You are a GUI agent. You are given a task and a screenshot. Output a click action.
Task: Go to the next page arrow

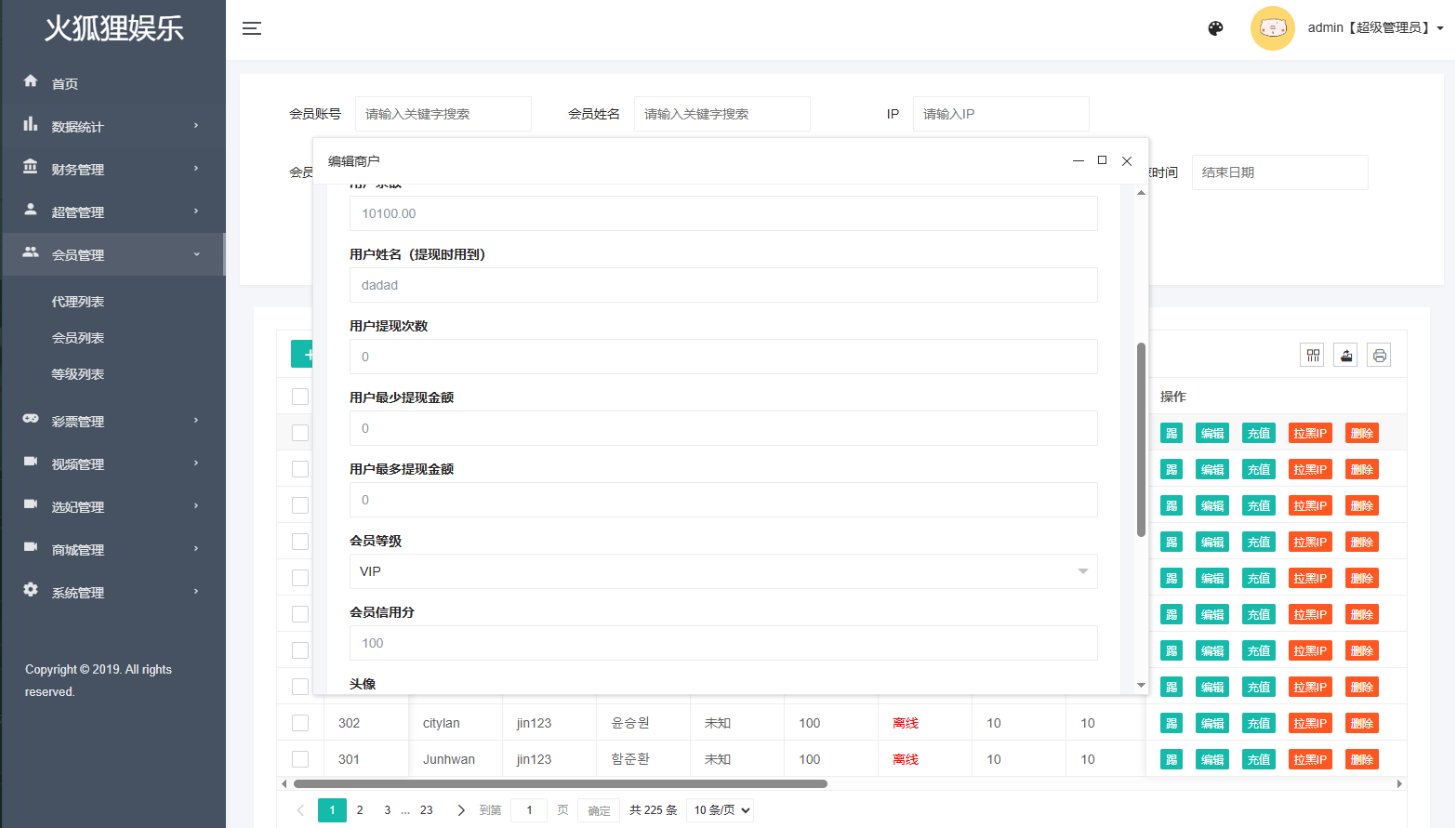[x=461, y=810]
